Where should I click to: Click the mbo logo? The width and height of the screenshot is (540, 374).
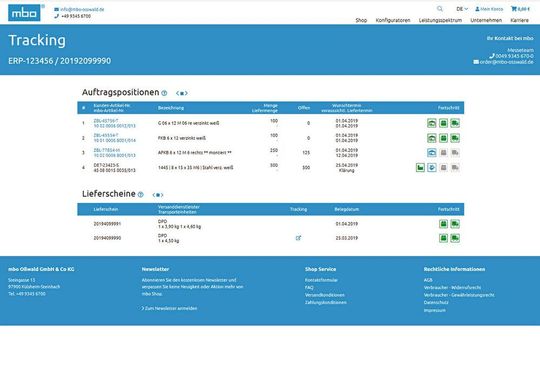(24, 13)
